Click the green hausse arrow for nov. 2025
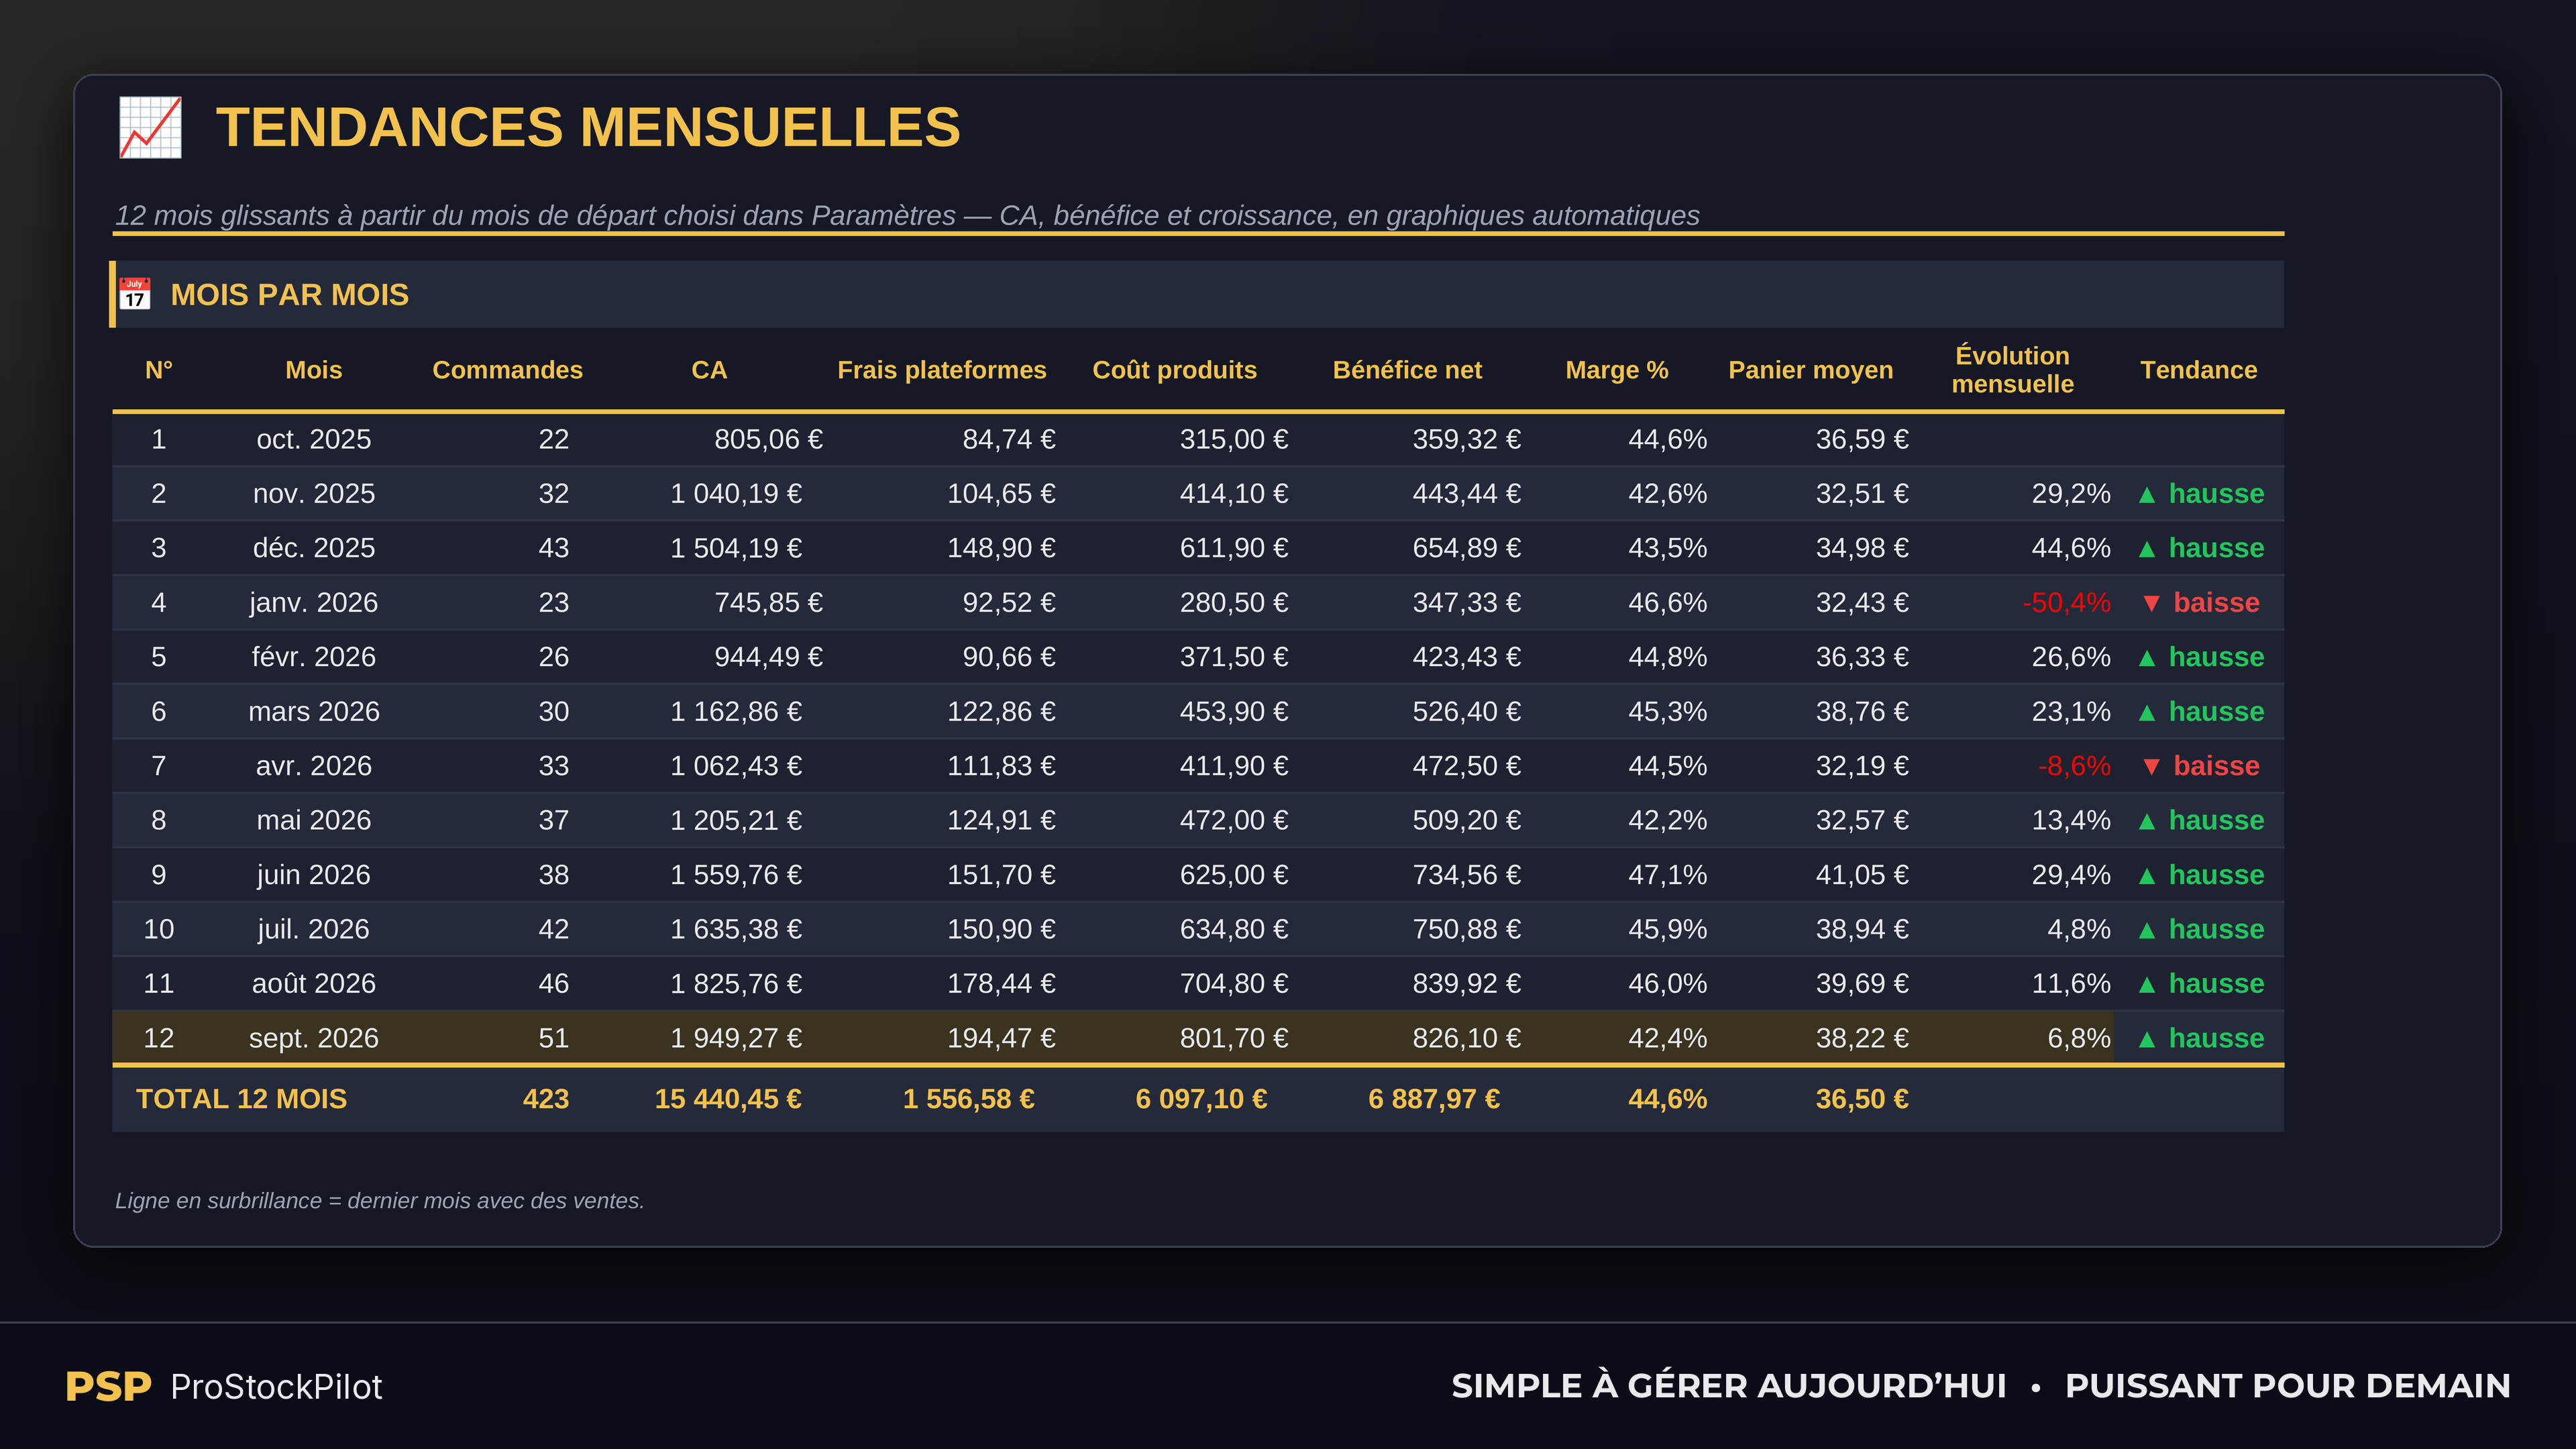This screenshot has width=2576, height=1449. pos(2146,494)
